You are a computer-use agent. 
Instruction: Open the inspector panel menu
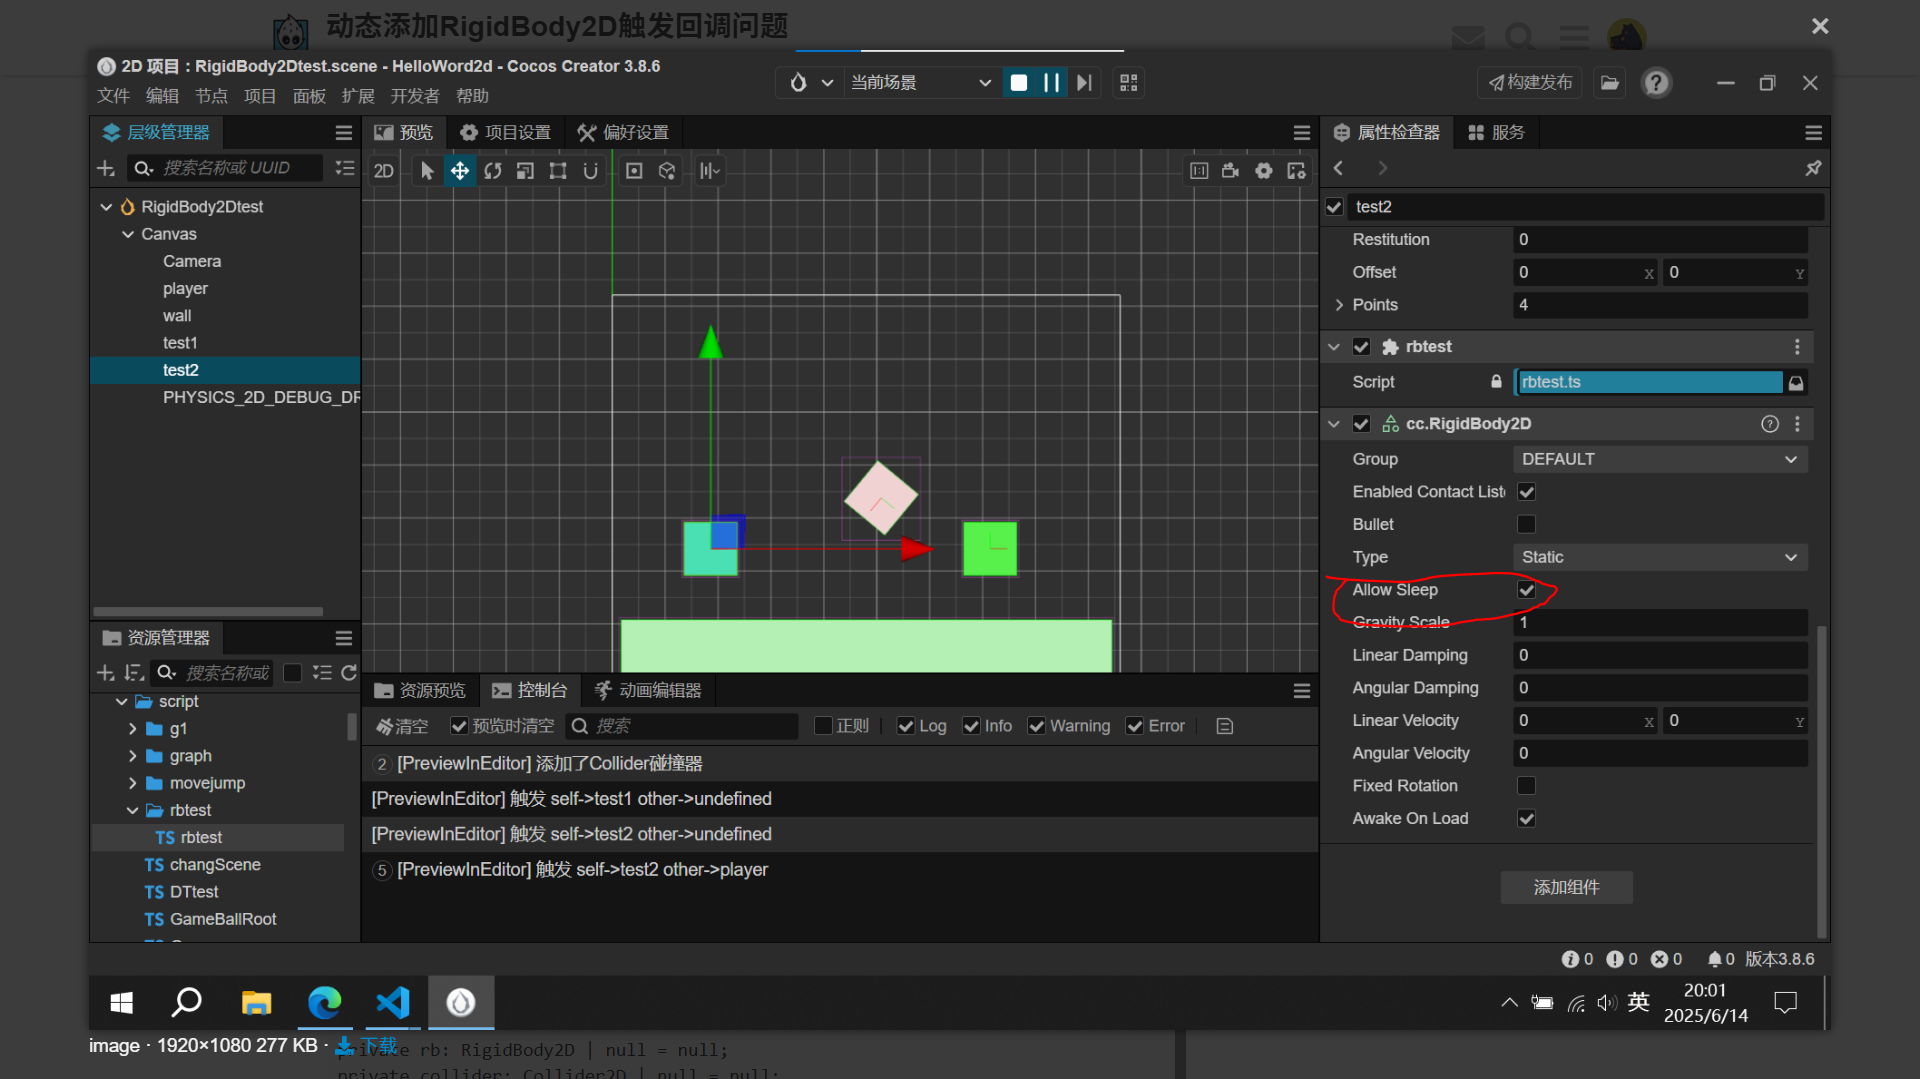(1813, 133)
